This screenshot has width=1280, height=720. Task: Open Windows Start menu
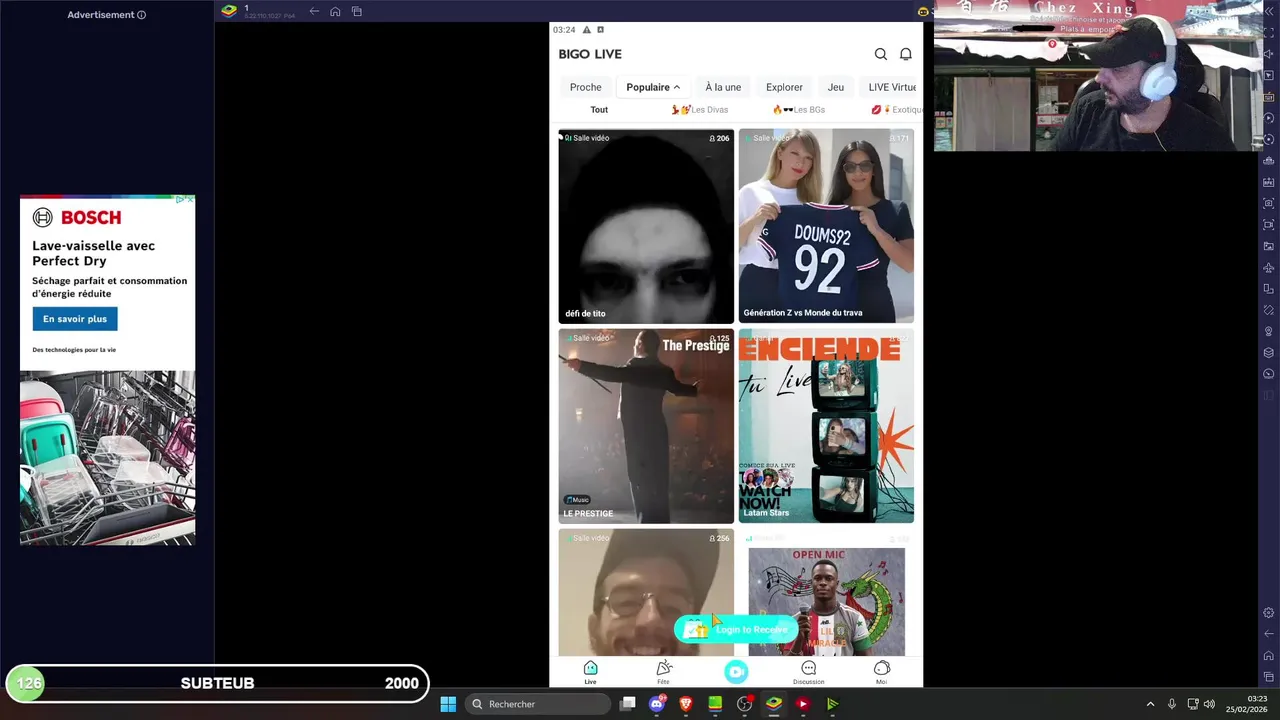[x=448, y=704]
